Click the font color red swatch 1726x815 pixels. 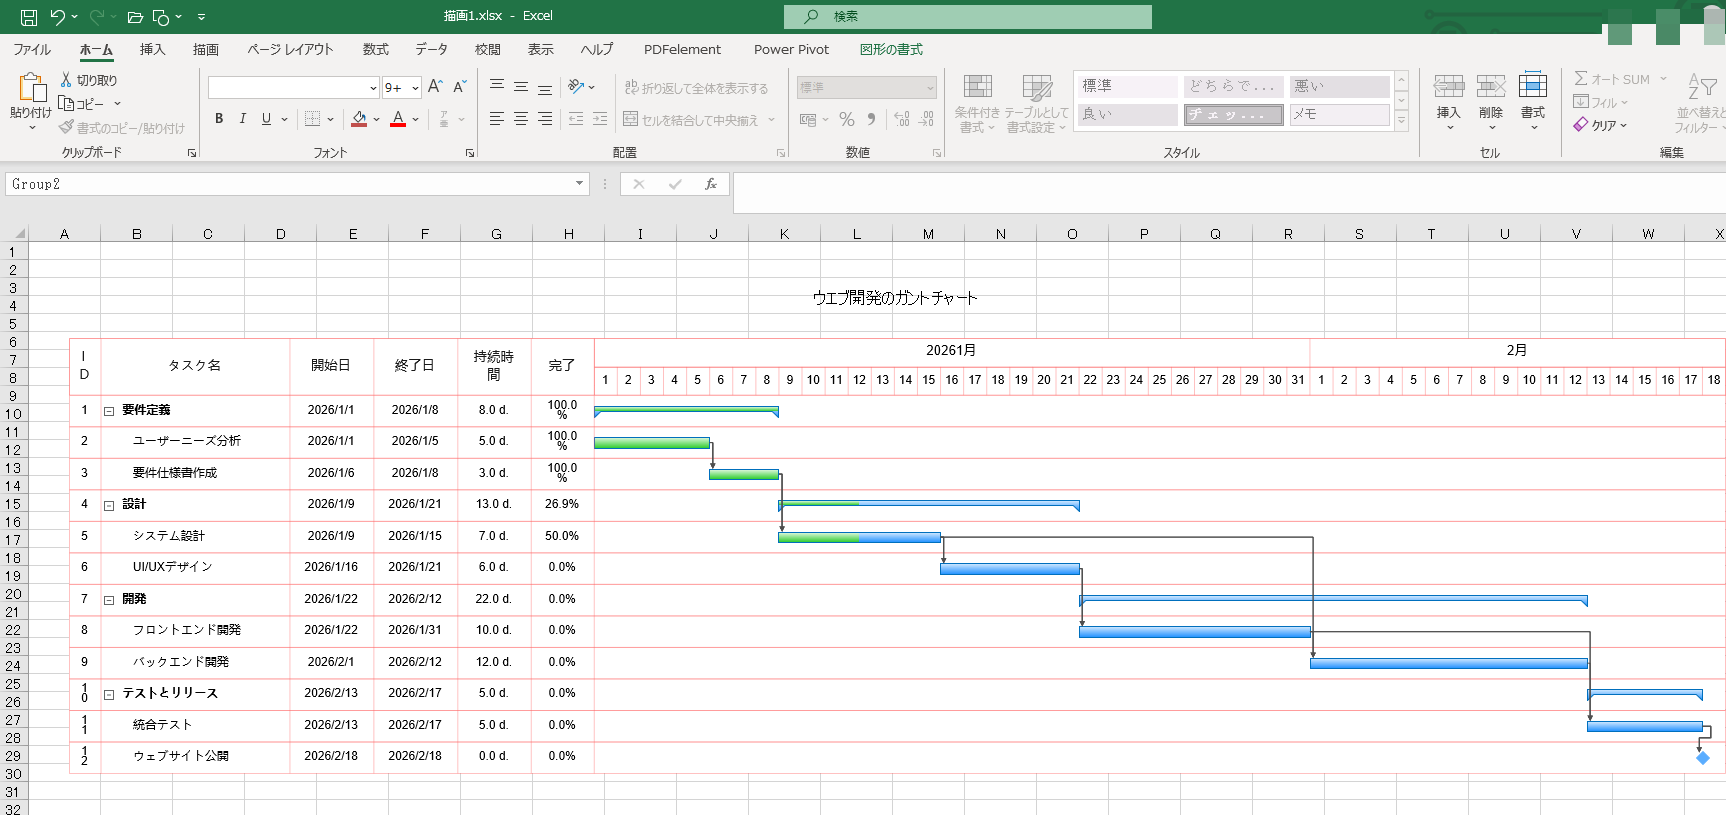(x=398, y=119)
